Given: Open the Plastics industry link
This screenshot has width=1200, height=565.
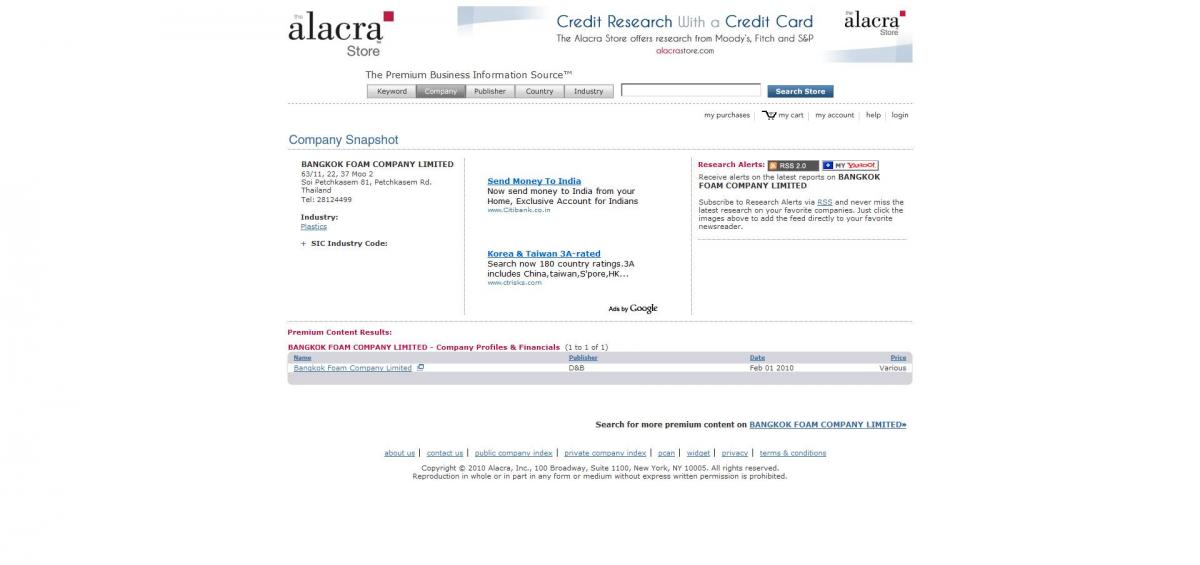Looking at the screenshot, I should 314,227.
